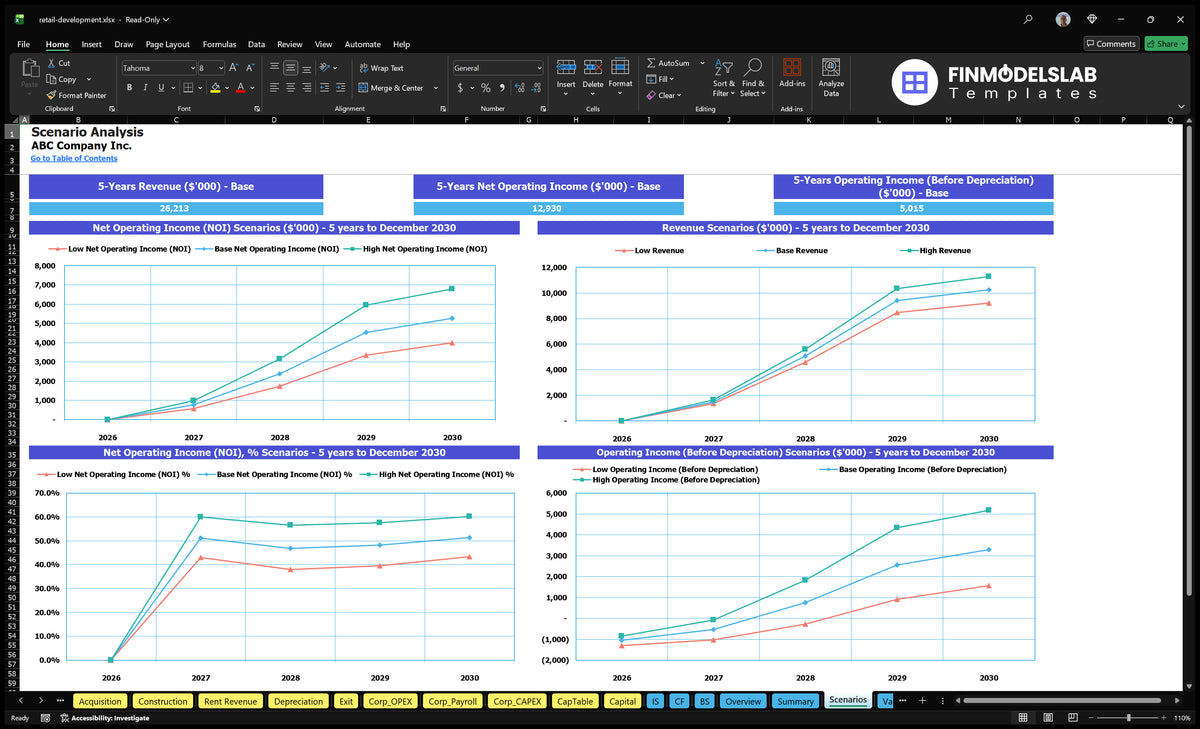This screenshot has height=729, width=1200.
Task: Click the Delete cells icon
Action: click(593, 67)
